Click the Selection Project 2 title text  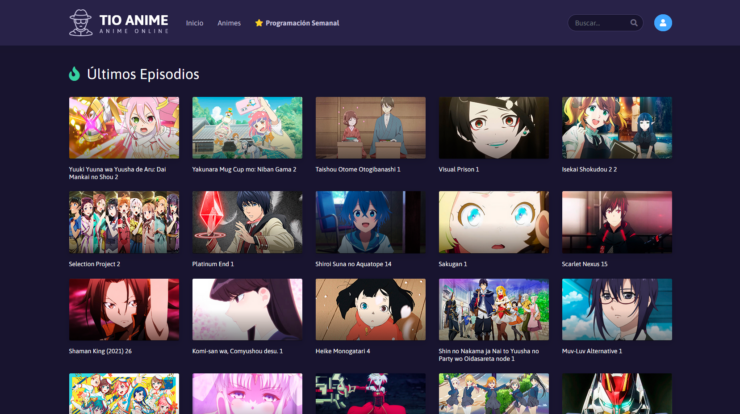94,264
